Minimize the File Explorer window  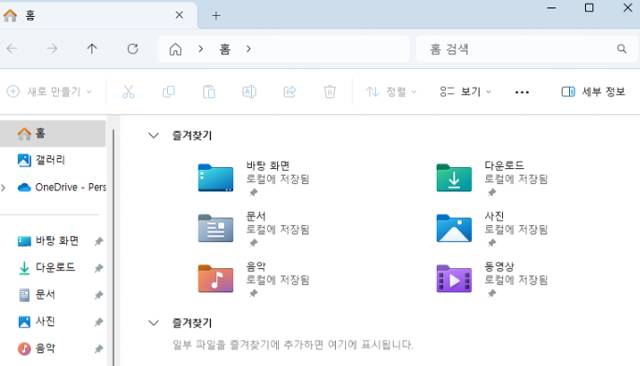pyautogui.click(x=551, y=8)
